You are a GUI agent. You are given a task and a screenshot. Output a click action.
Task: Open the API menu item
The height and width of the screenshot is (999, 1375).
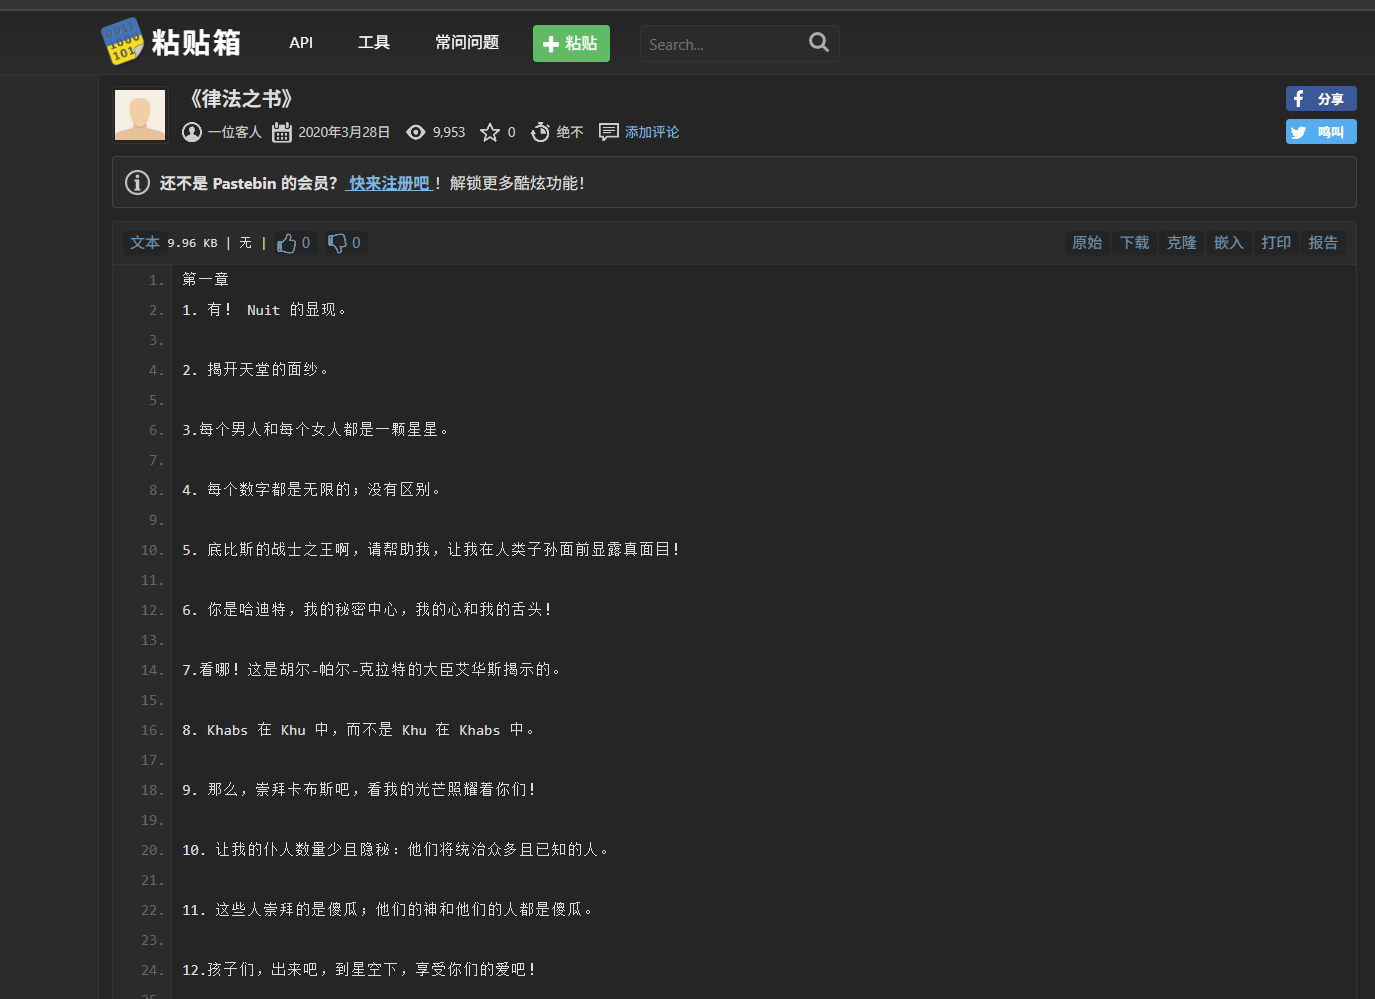coord(301,43)
